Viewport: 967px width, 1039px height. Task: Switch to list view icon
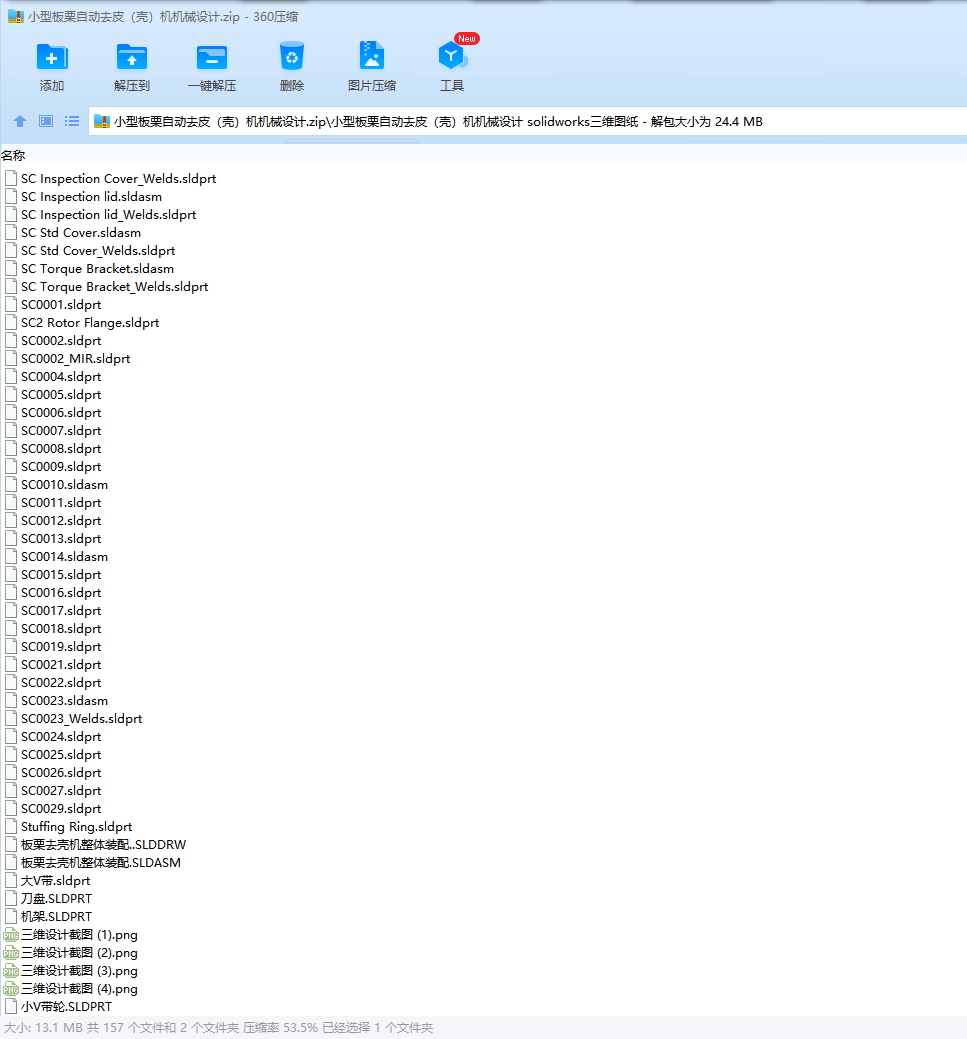pos(72,121)
